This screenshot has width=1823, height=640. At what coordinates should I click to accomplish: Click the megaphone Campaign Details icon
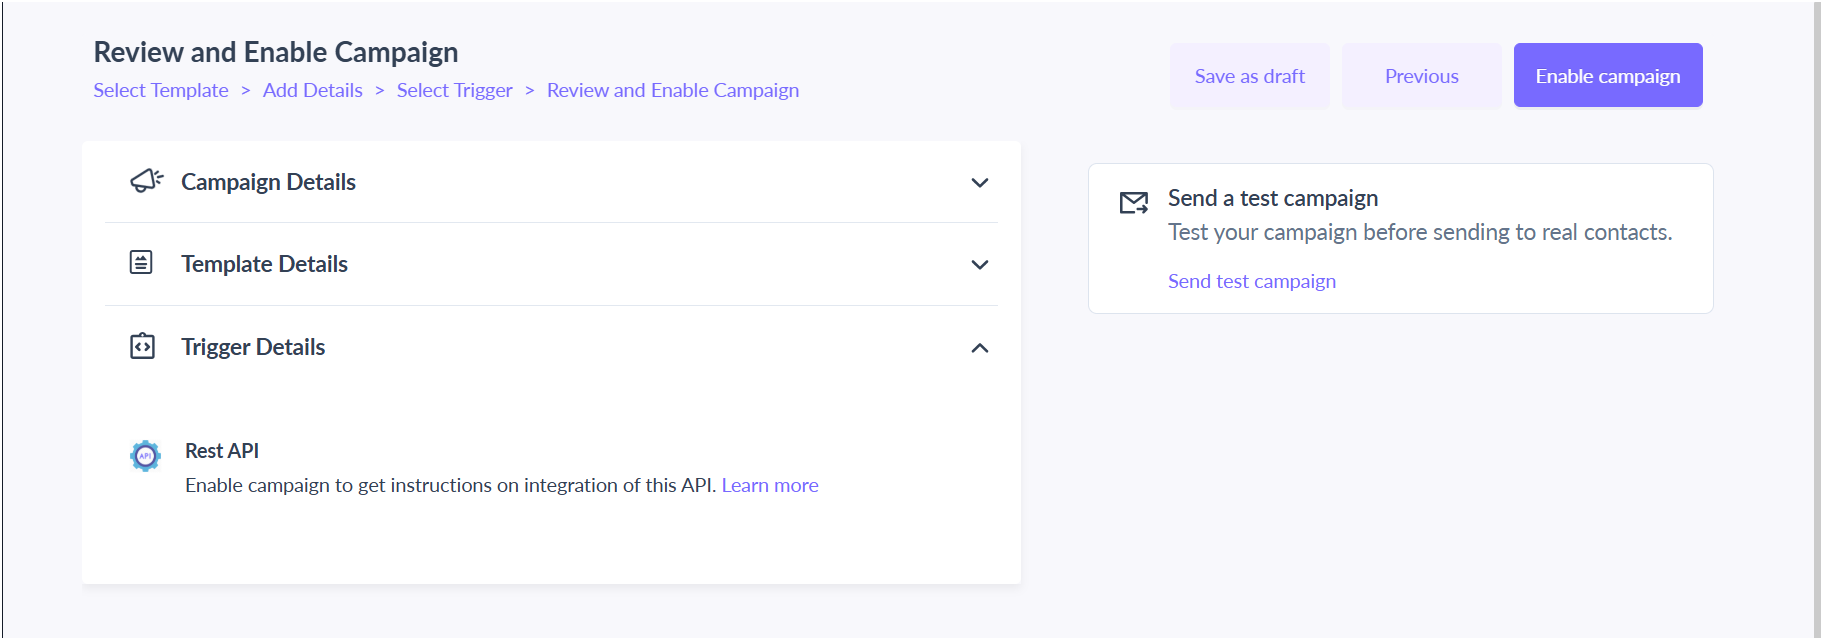(146, 181)
